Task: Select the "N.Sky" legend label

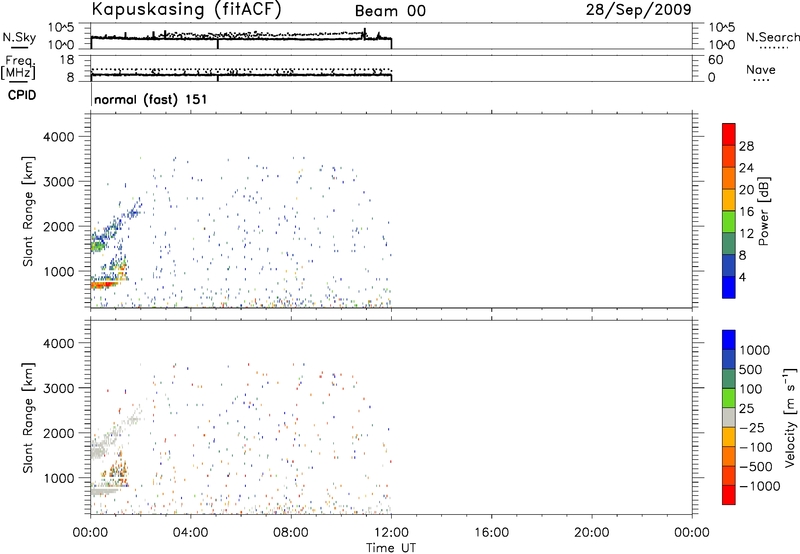Action: [x=19, y=37]
